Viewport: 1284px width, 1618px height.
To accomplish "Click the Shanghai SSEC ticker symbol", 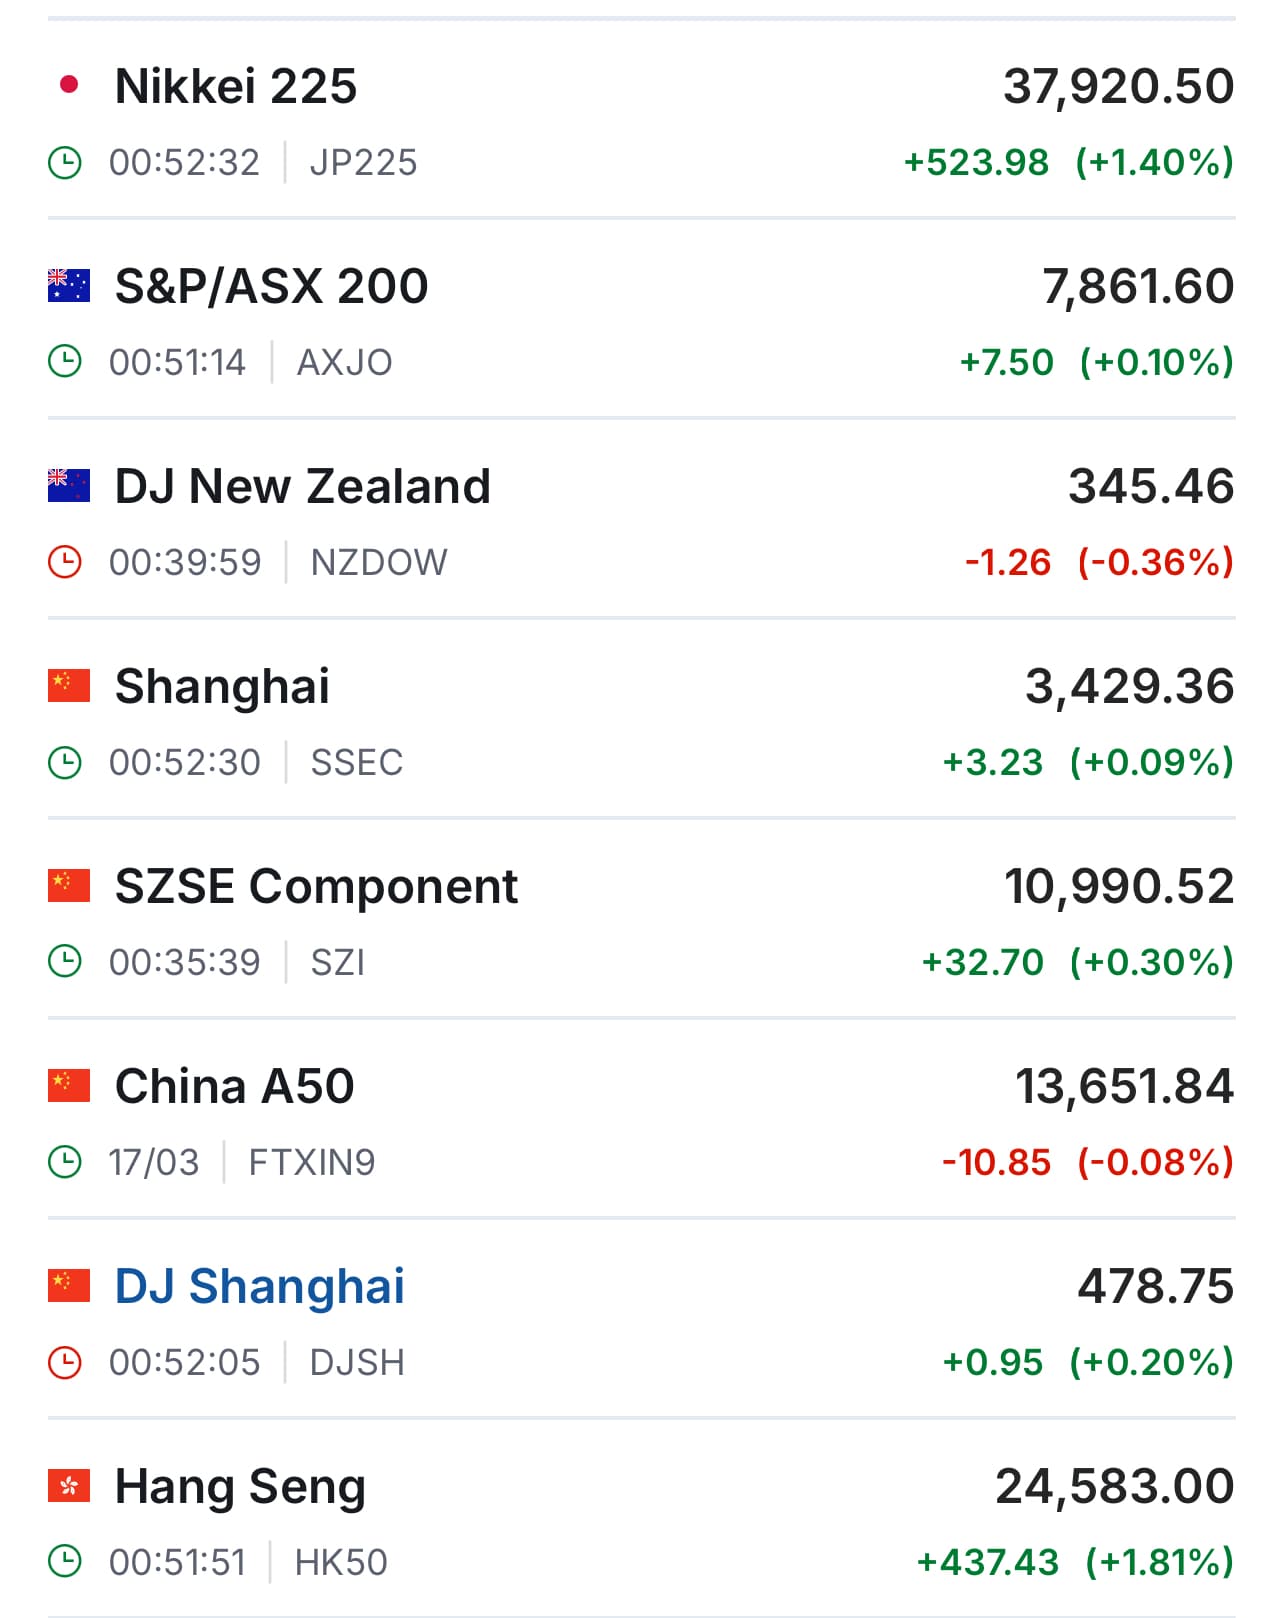I will coord(357,762).
